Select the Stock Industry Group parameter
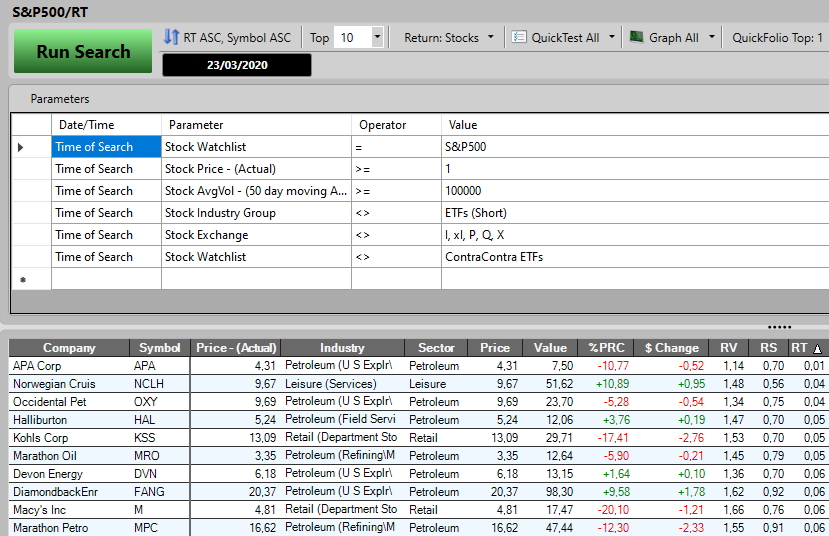The width and height of the screenshot is (829, 536). pyautogui.click(x=256, y=213)
